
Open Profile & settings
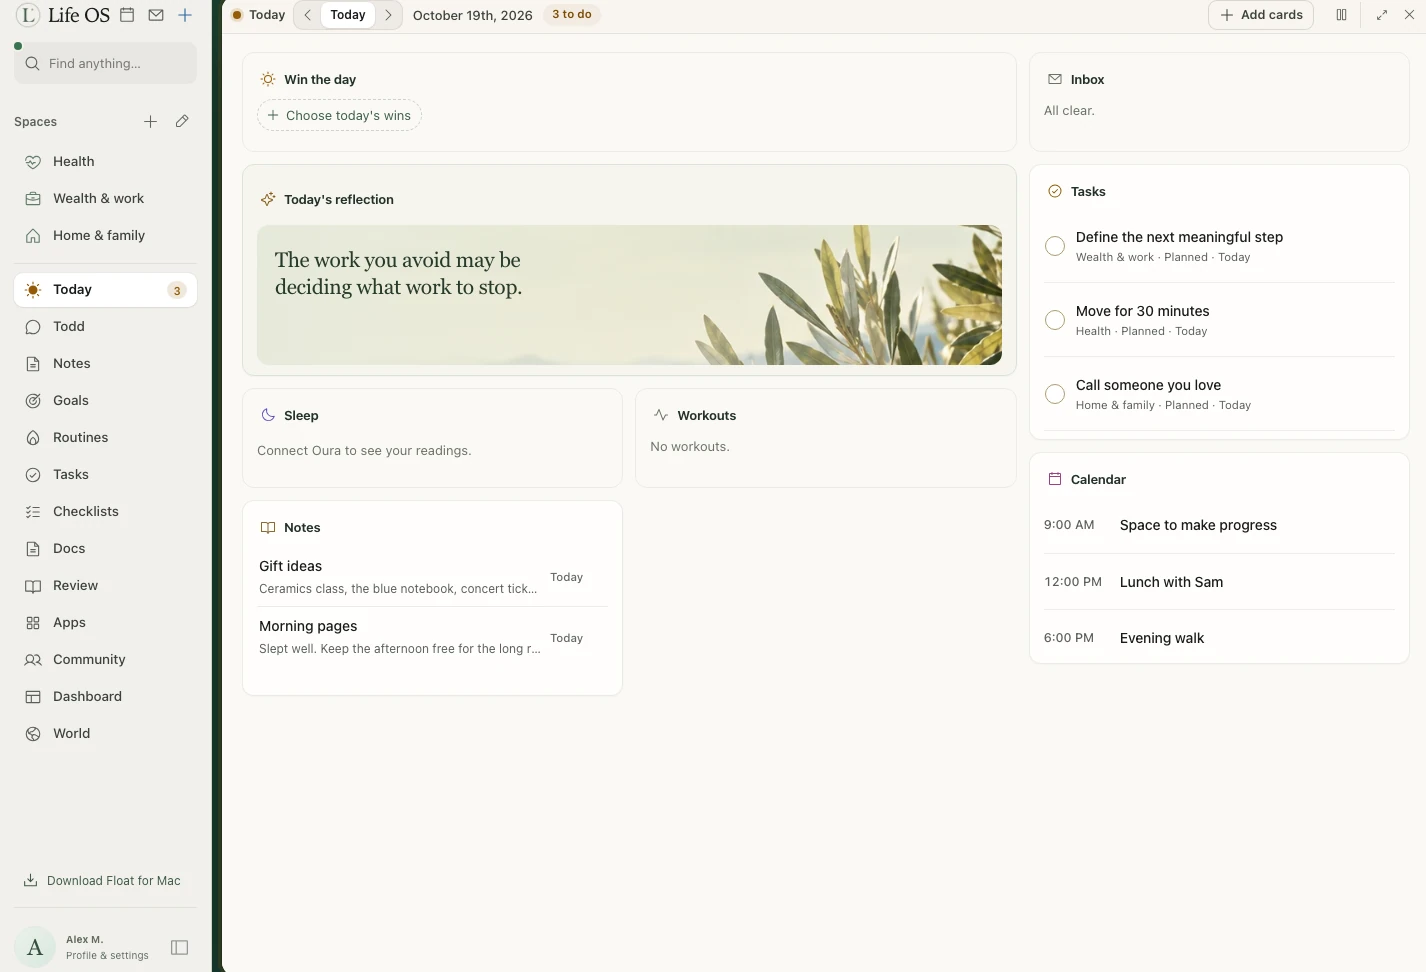tap(107, 955)
